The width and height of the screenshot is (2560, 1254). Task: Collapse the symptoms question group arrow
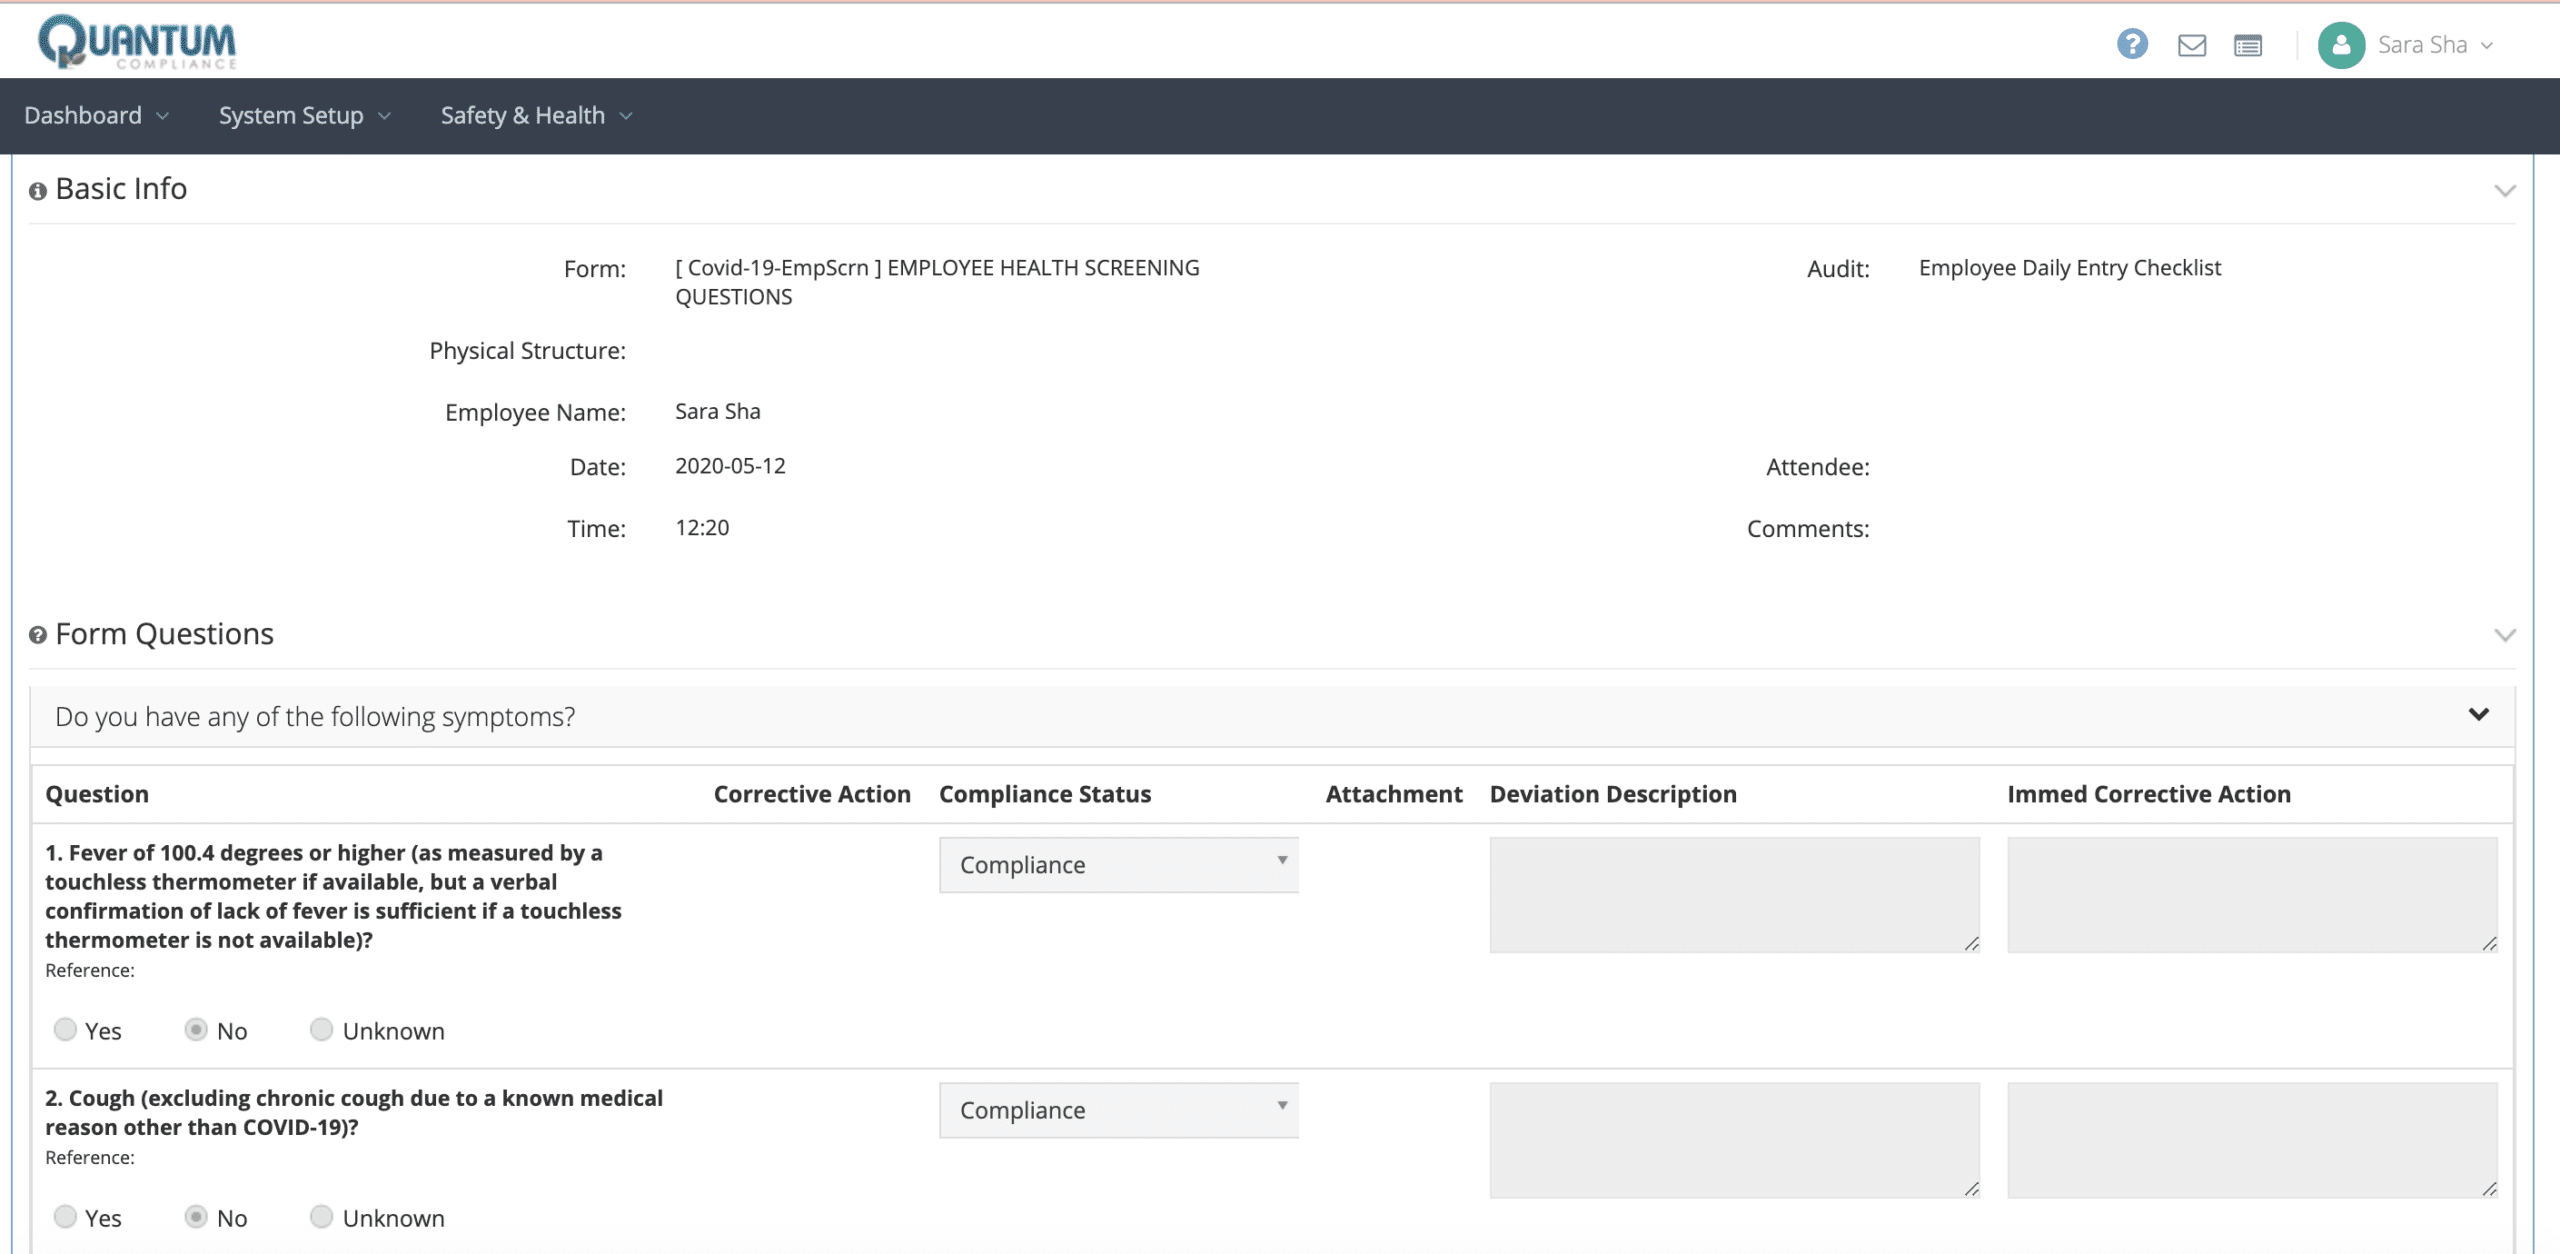click(2478, 714)
